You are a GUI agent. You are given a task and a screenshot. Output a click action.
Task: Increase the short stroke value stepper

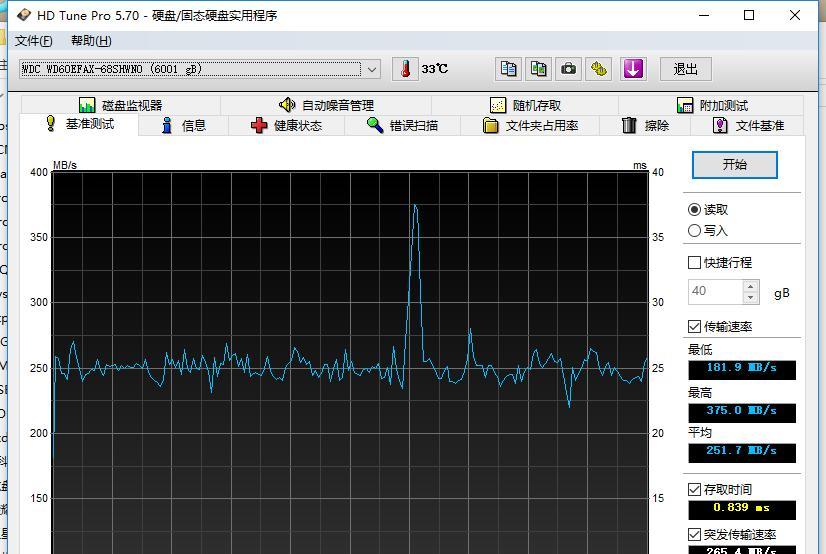751,286
